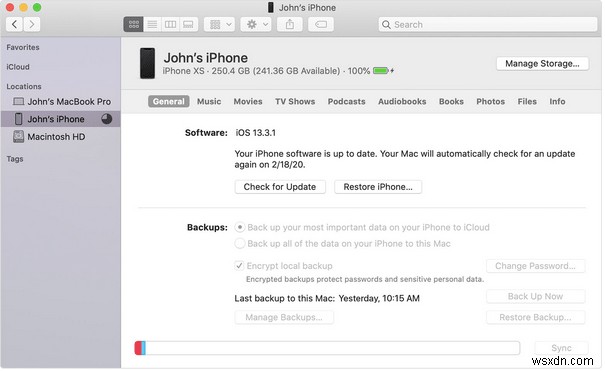605x371 pixels.
Task: Open the gear action menu
Action: point(256,24)
